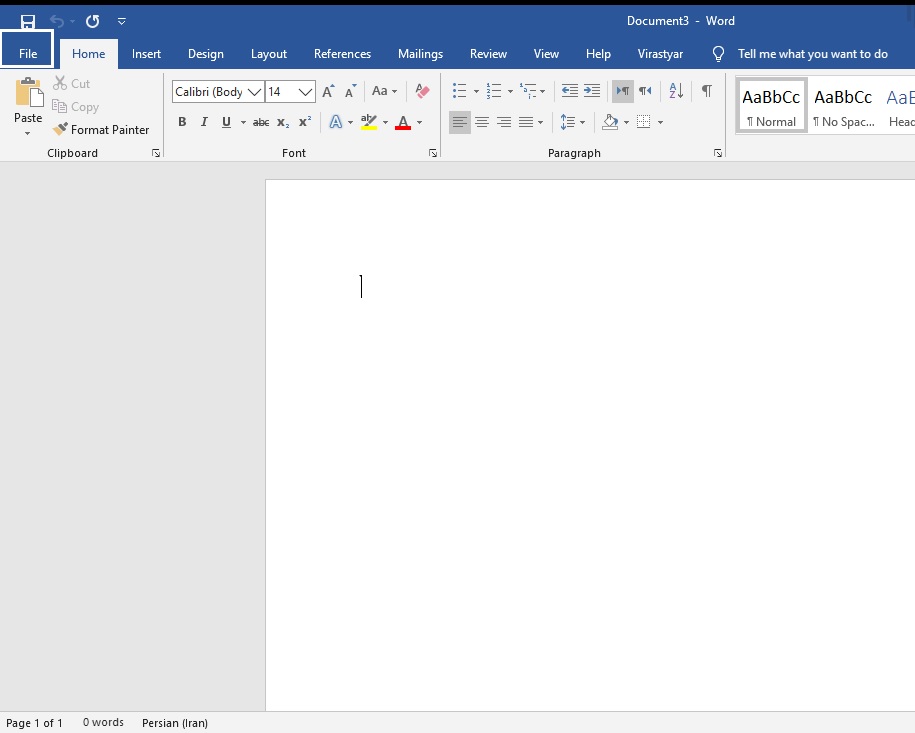The width and height of the screenshot is (915, 733).
Task: Open the Layout tab
Action: pyautogui.click(x=268, y=54)
